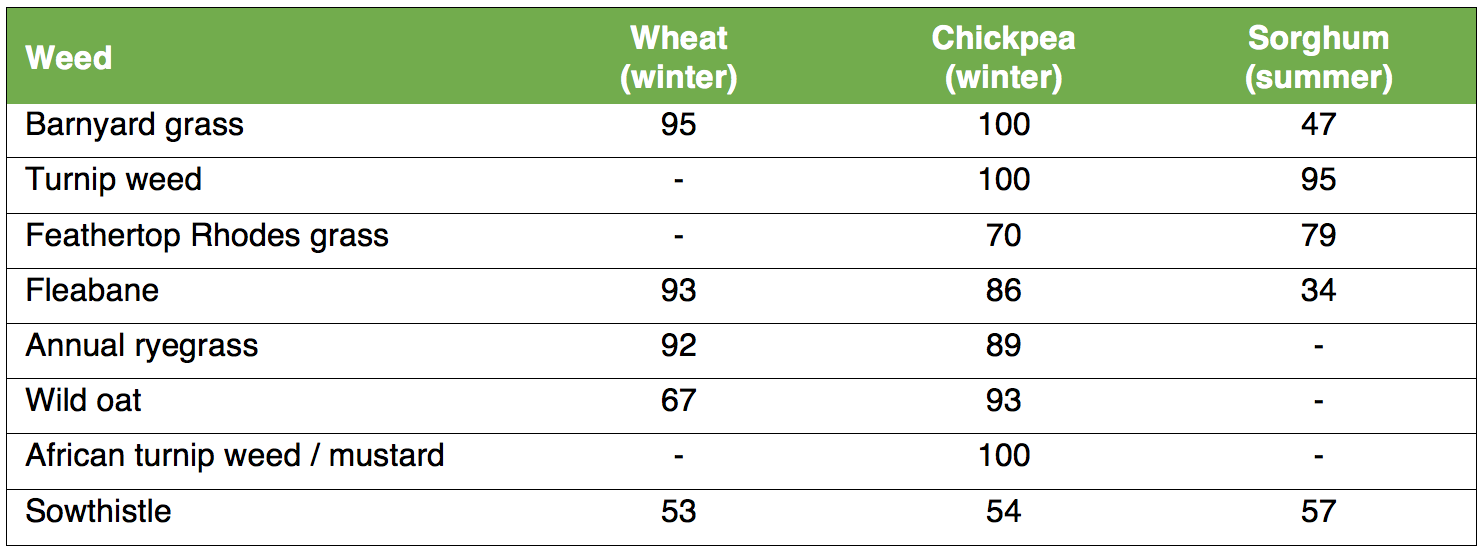The width and height of the screenshot is (1482, 552).
Task: Select the Sowthistle row label
Action: click(98, 512)
